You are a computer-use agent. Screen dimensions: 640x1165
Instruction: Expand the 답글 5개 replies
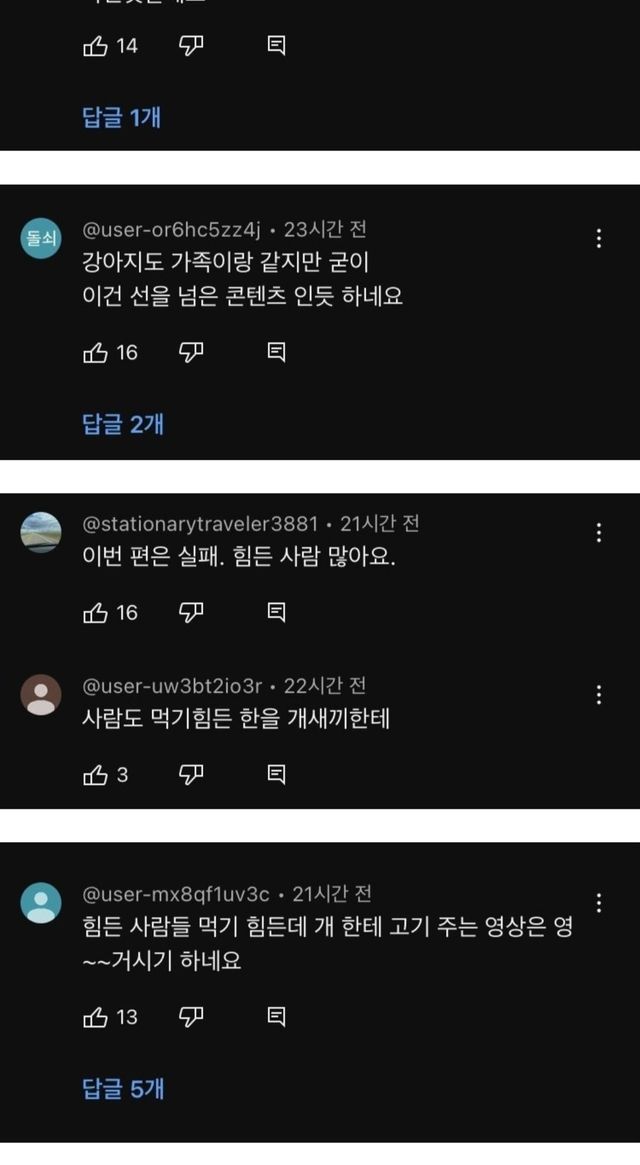122,1089
